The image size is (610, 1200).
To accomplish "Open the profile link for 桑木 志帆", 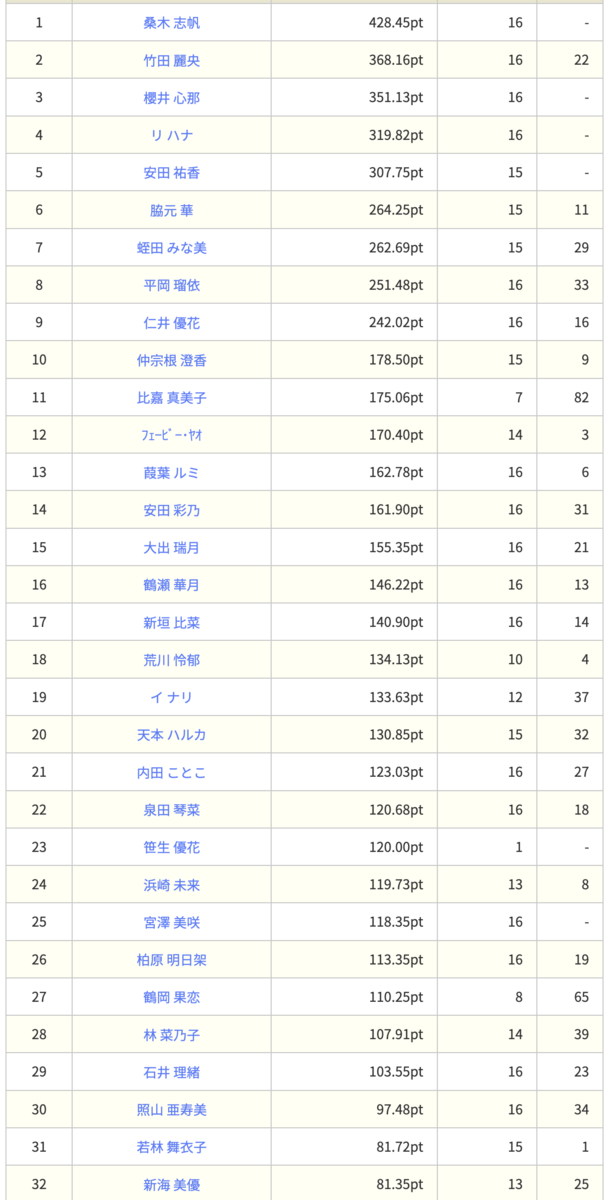I will [x=171, y=23].
